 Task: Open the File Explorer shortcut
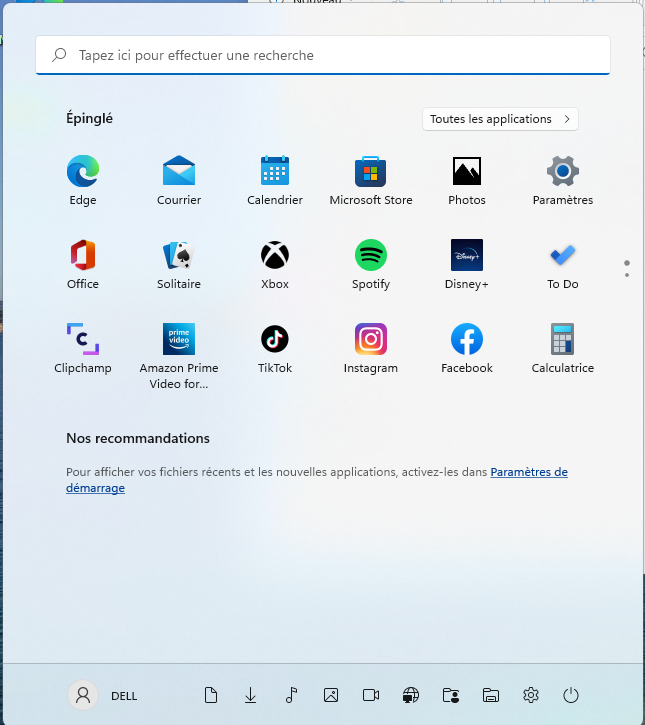point(491,695)
